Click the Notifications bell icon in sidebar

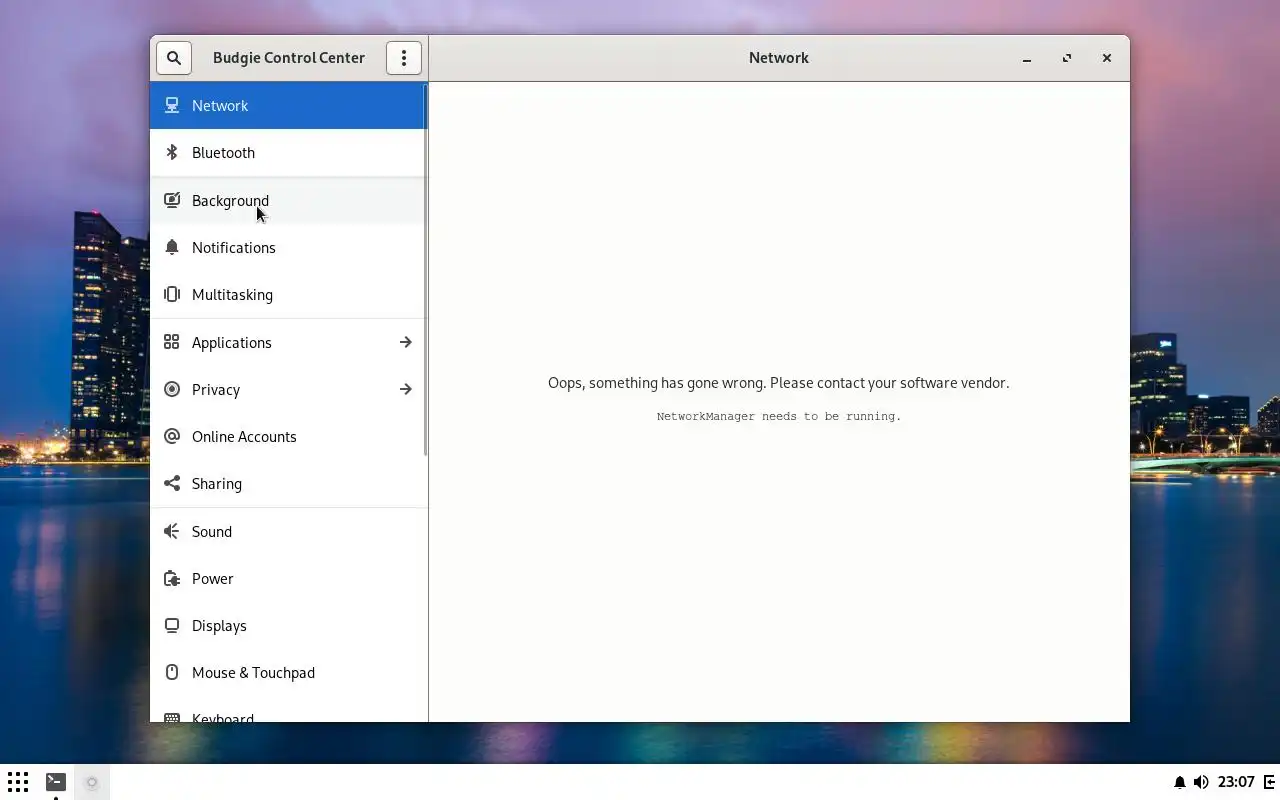coord(172,247)
